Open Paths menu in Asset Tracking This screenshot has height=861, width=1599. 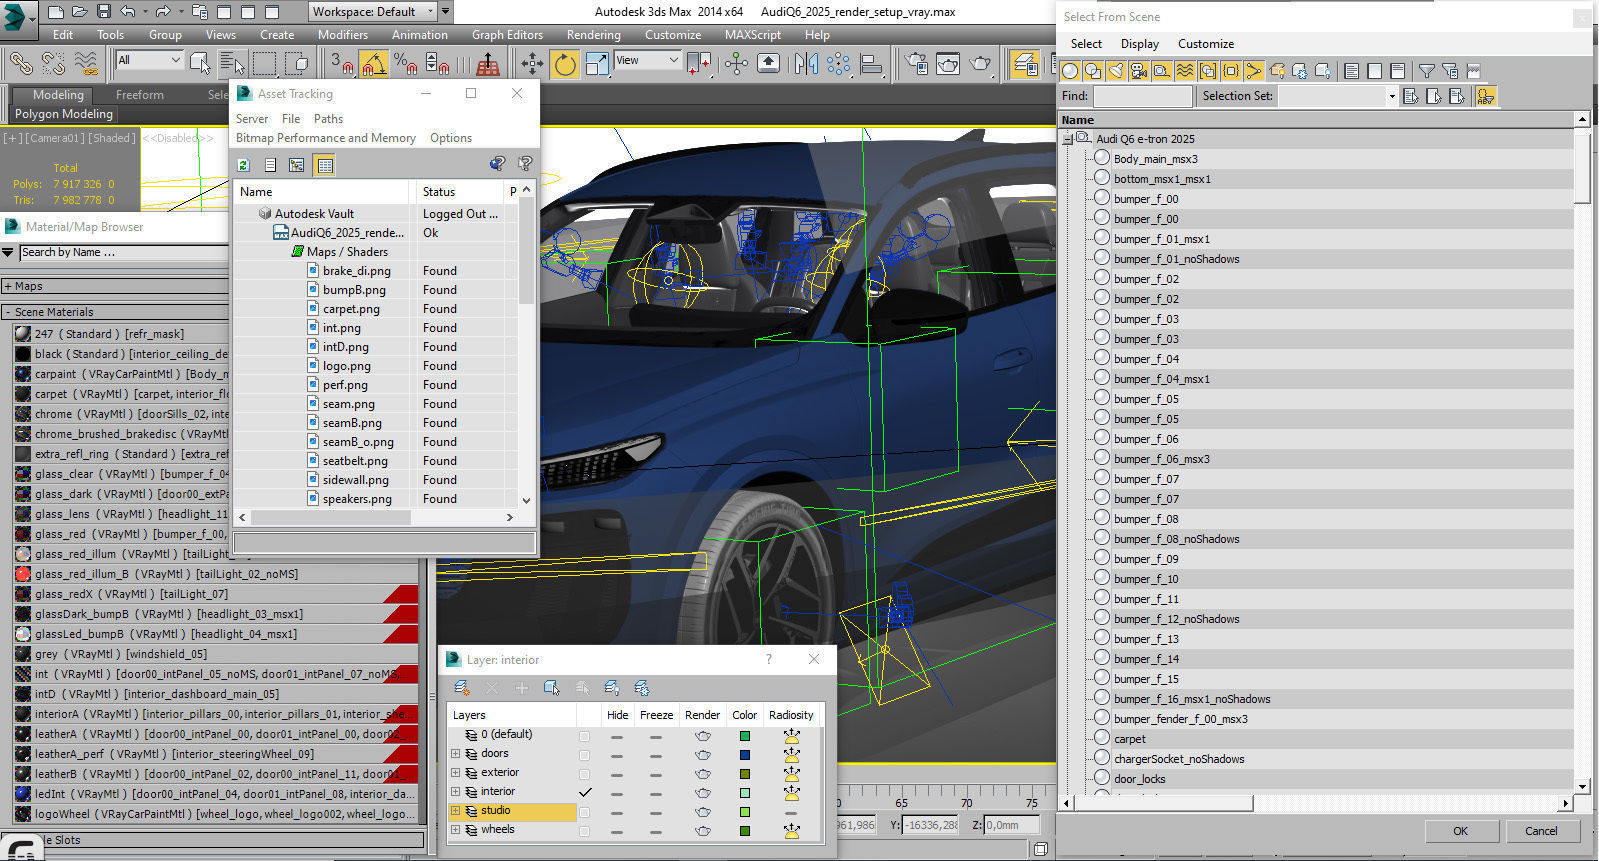328,118
